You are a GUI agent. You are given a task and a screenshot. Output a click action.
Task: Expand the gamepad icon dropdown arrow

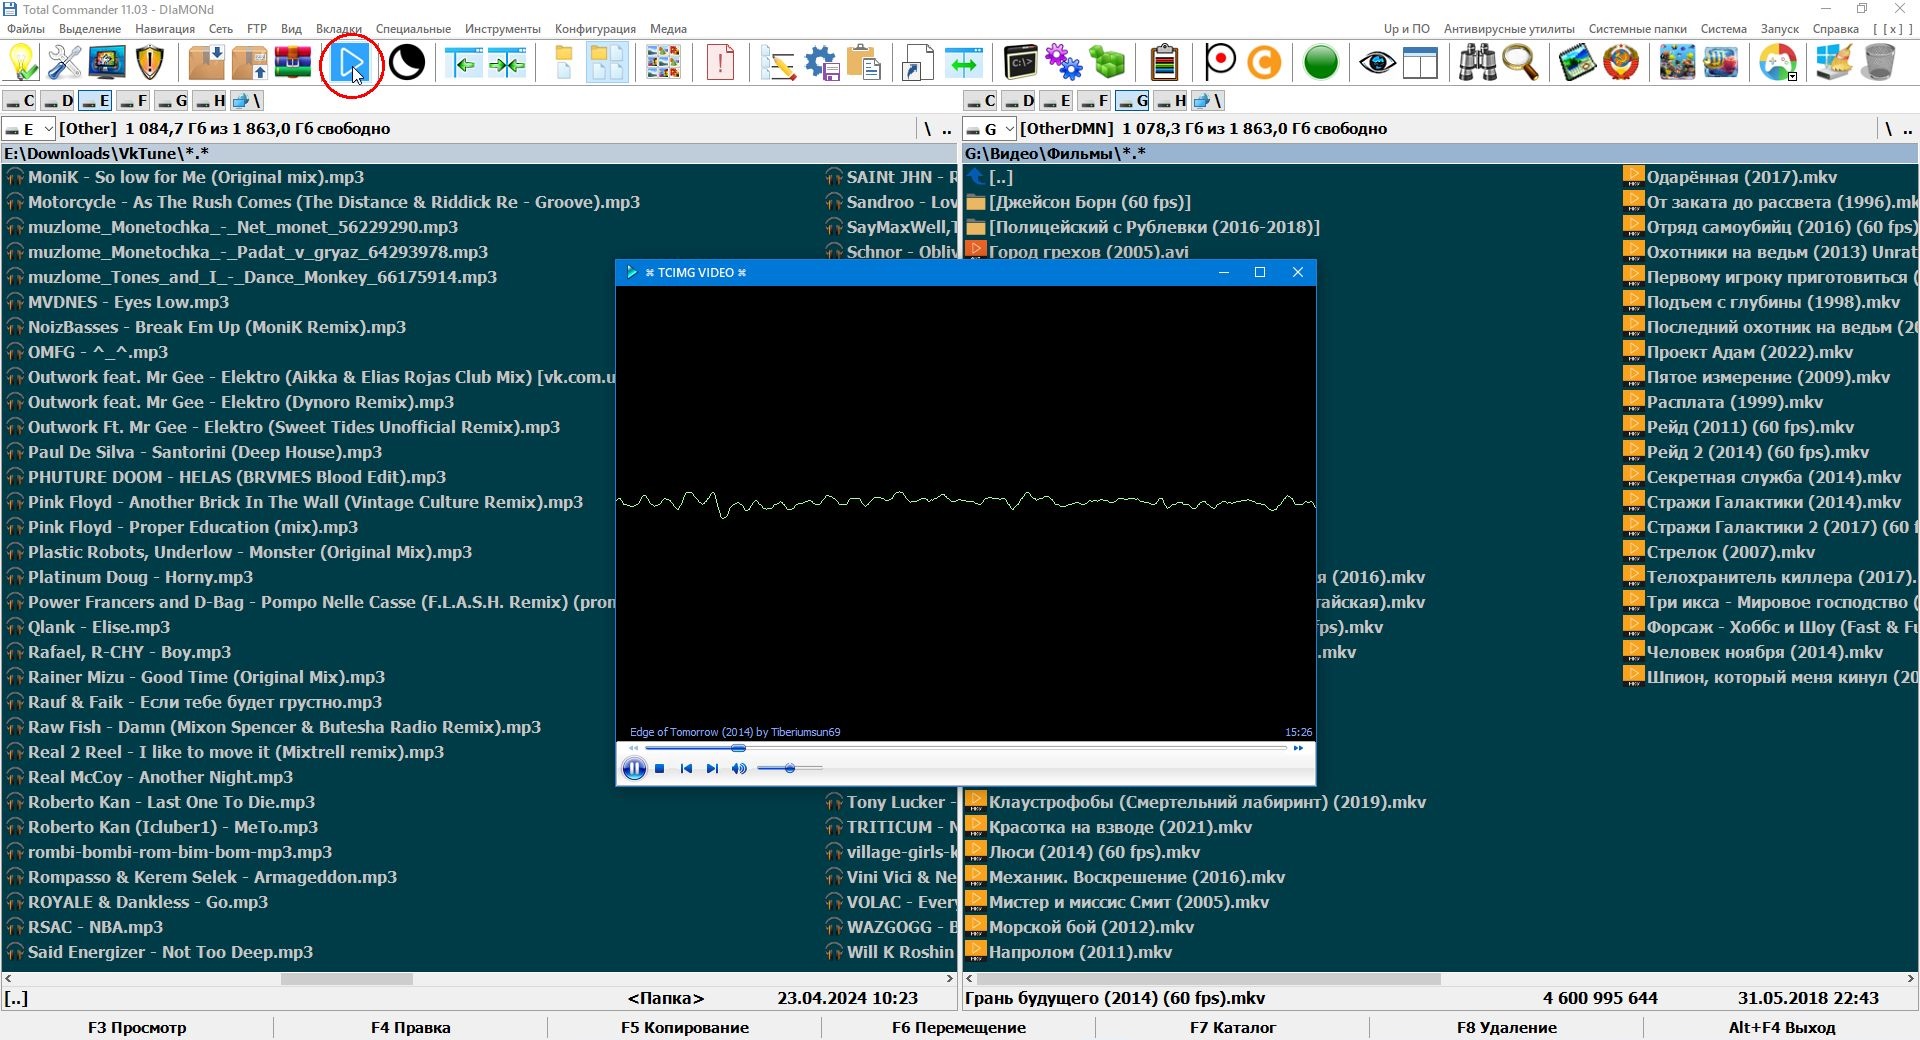1792,76
